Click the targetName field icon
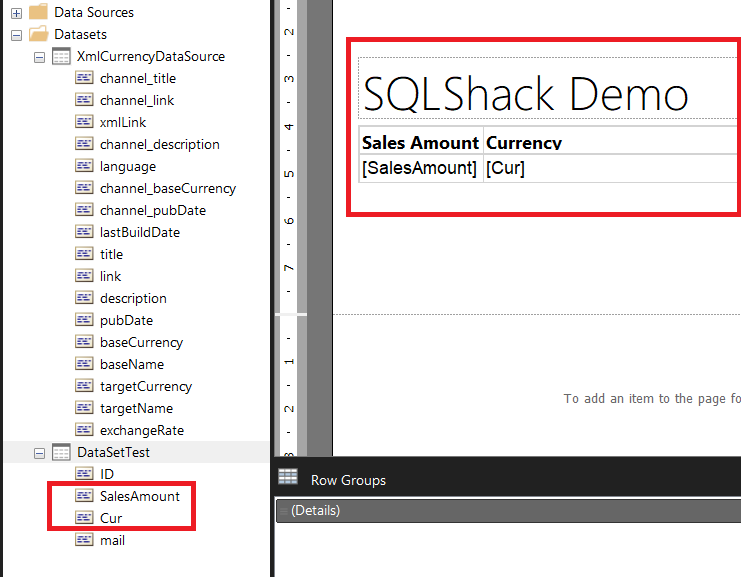Image resolution: width=741 pixels, height=577 pixels. pos(84,408)
